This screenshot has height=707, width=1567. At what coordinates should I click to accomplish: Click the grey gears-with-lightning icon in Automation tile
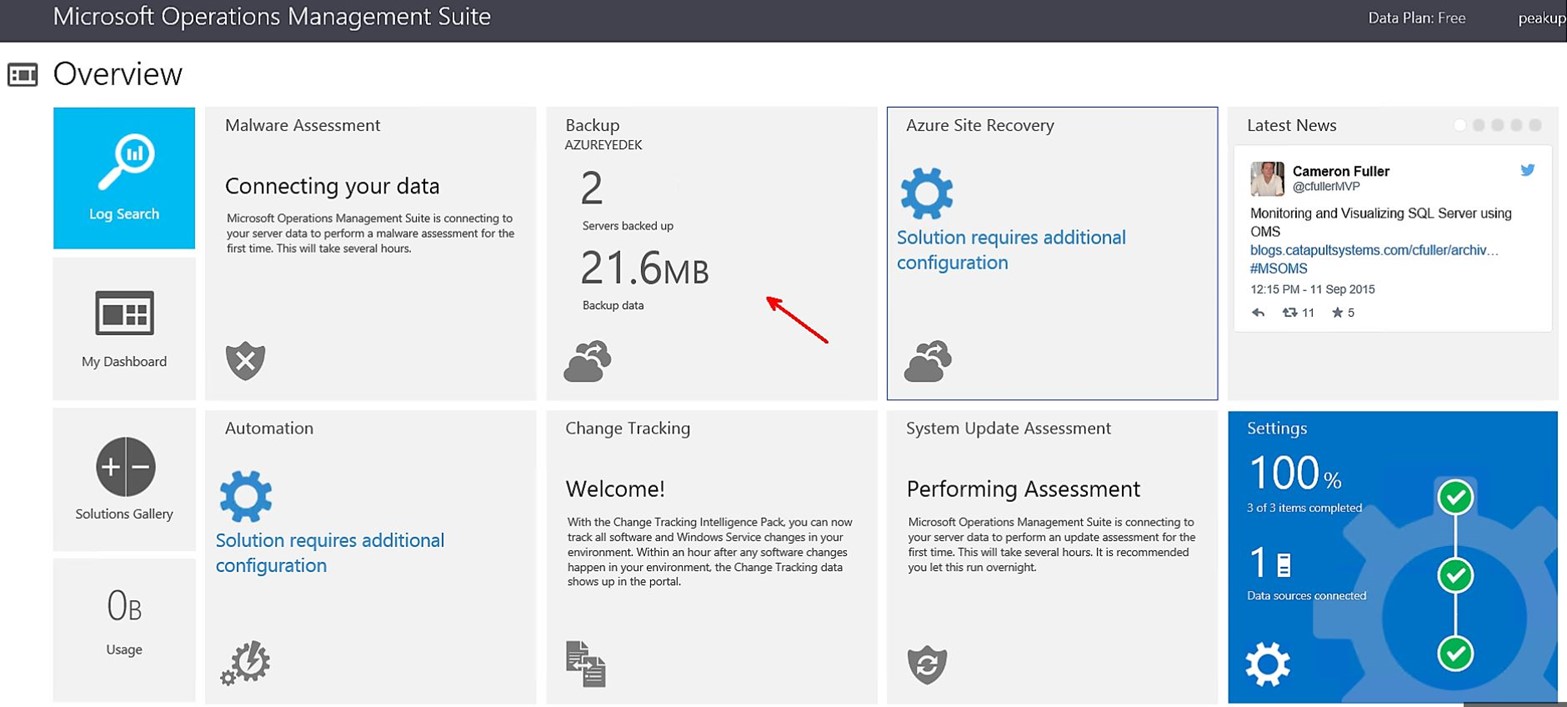click(245, 663)
